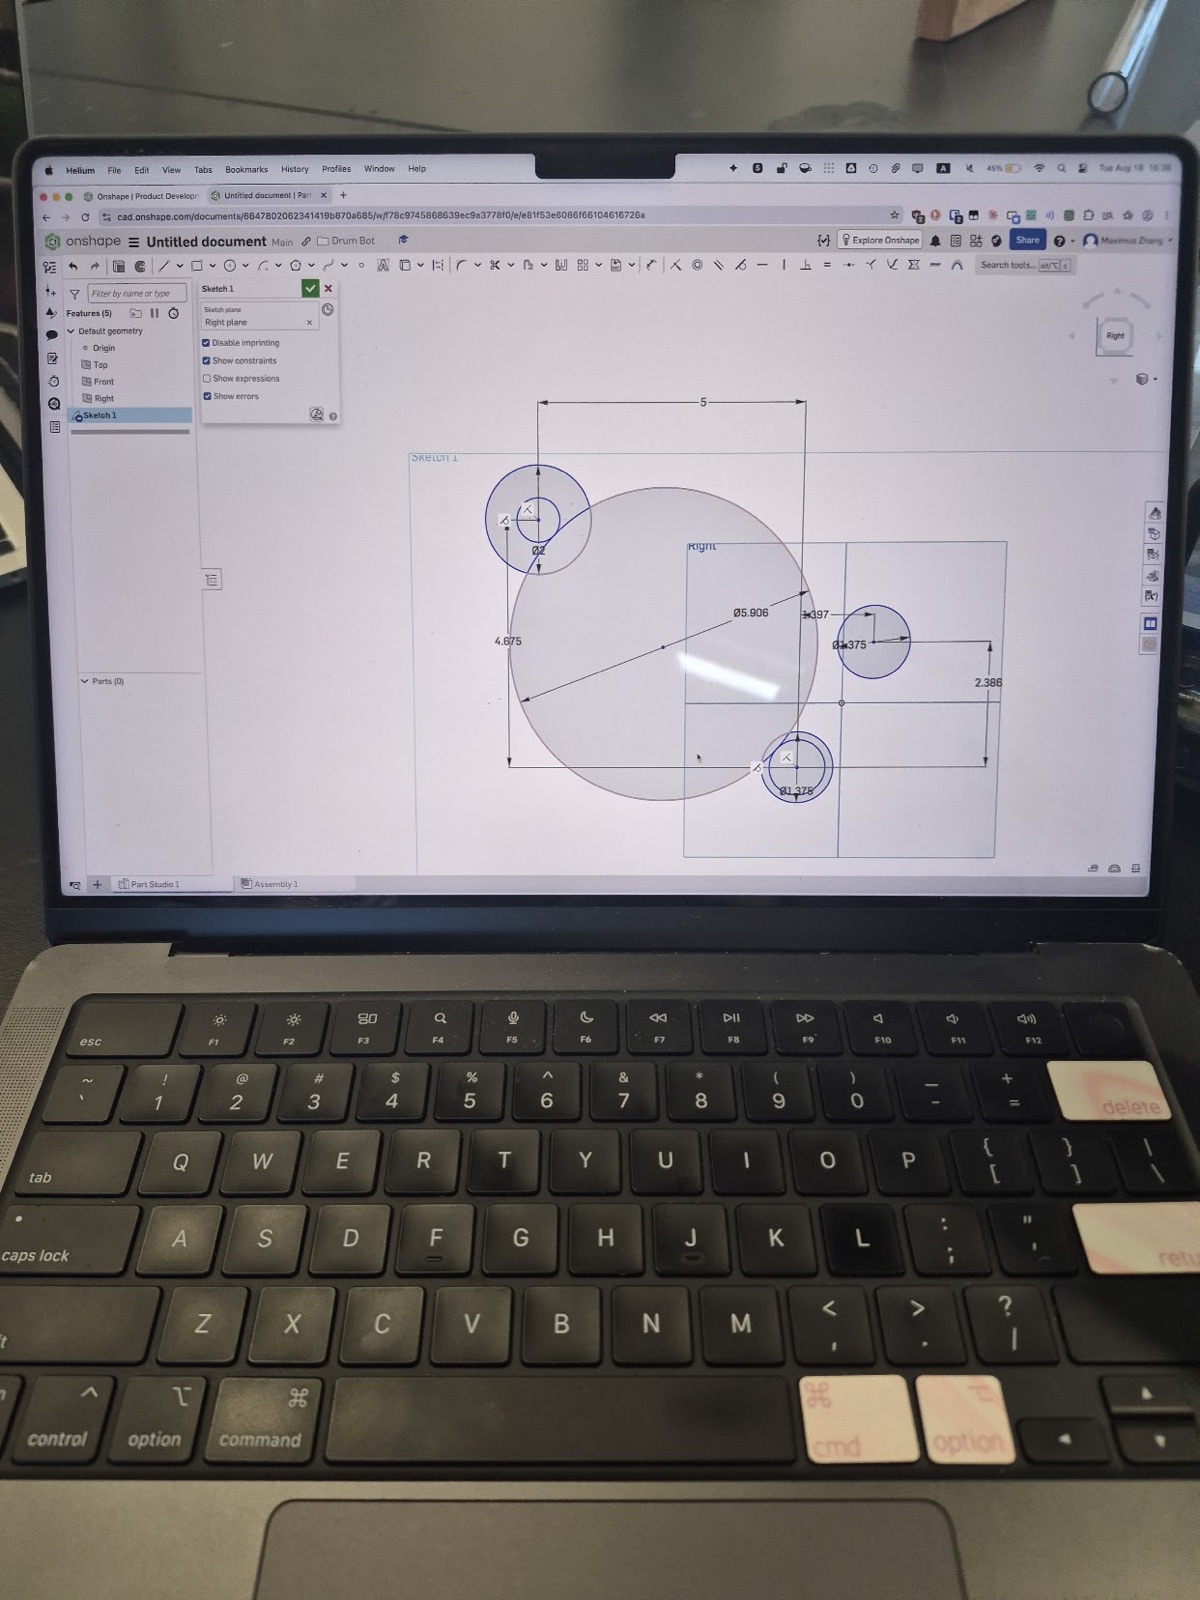Select the Polygon sketch tool
Image resolution: width=1200 pixels, height=1600 pixels.
pyautogui.click(x=296, y=266)
